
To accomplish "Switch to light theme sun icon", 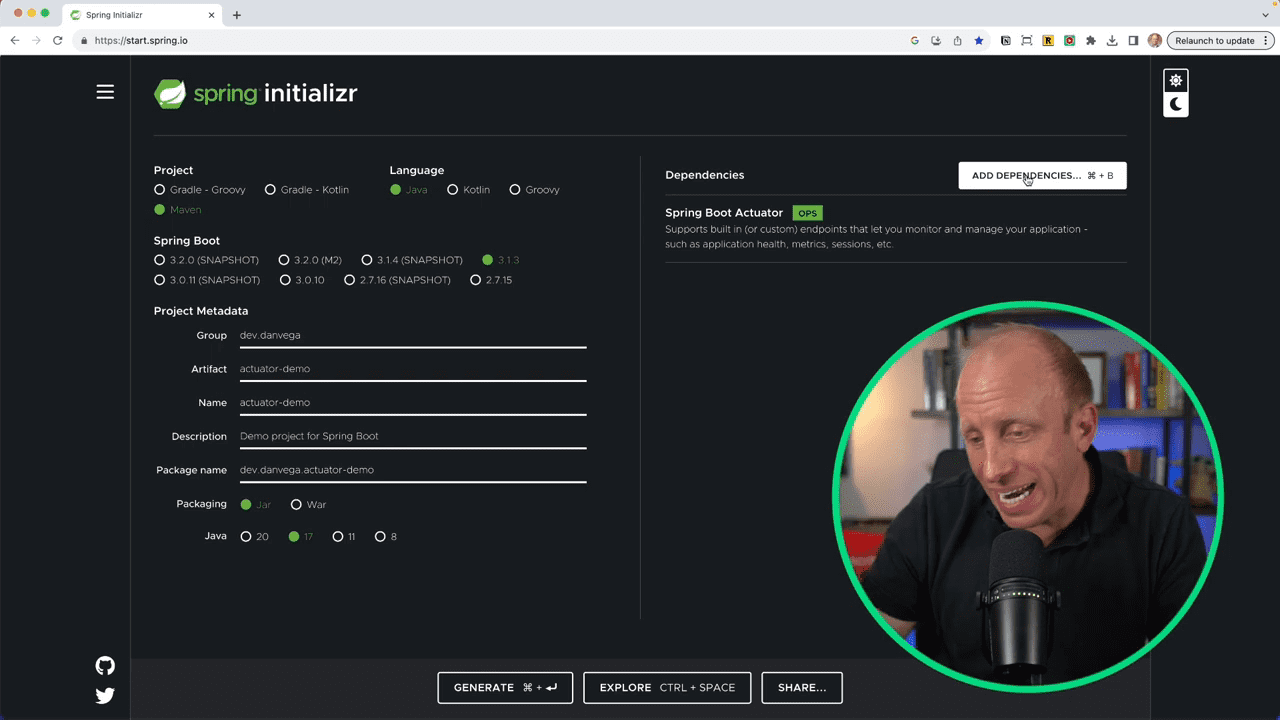I will click(x=1176, y=81).
